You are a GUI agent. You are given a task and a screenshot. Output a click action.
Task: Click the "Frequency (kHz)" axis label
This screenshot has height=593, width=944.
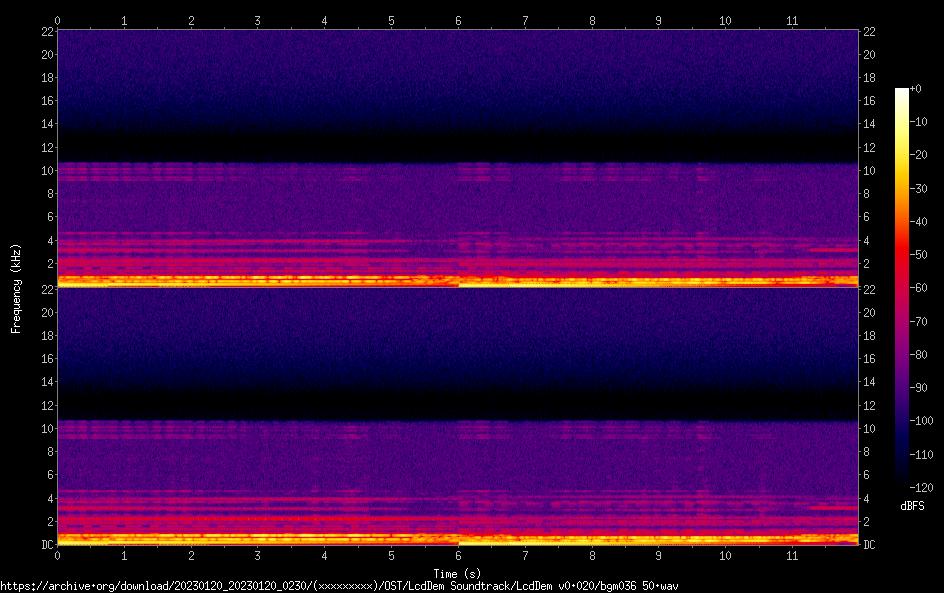click(16, 288)
